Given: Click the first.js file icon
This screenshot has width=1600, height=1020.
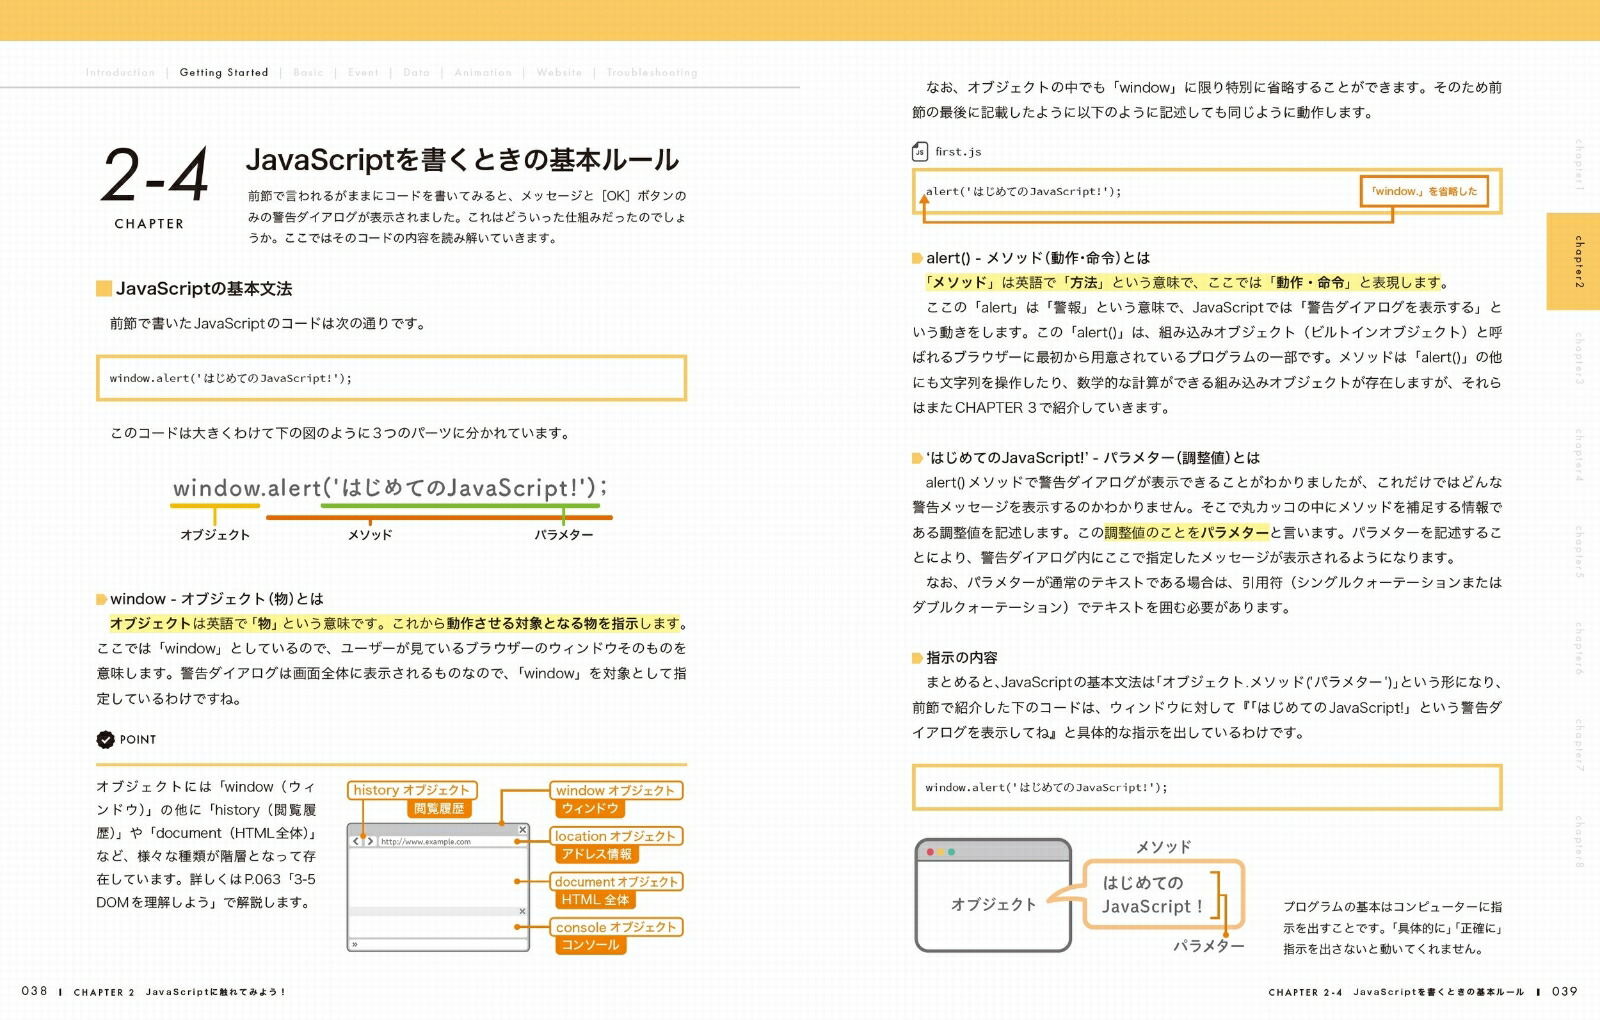Looking at the screenshot, I should 919,152.
